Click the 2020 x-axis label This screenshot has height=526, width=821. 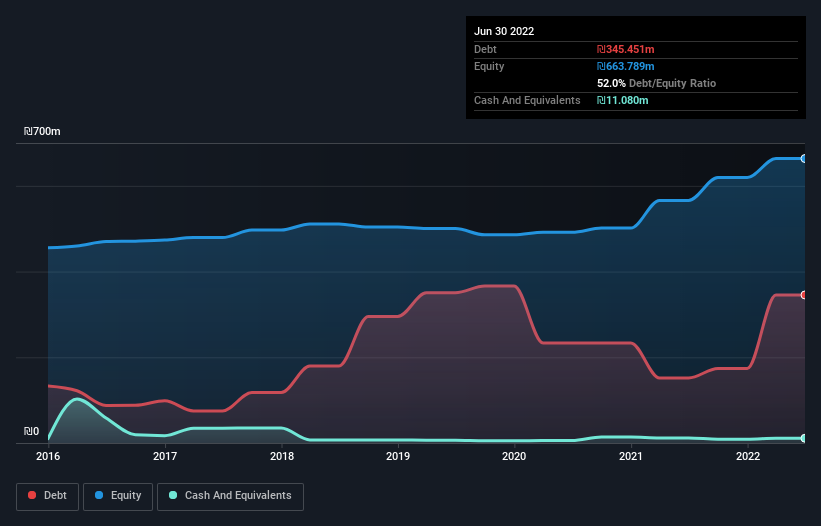pos(514,456)
